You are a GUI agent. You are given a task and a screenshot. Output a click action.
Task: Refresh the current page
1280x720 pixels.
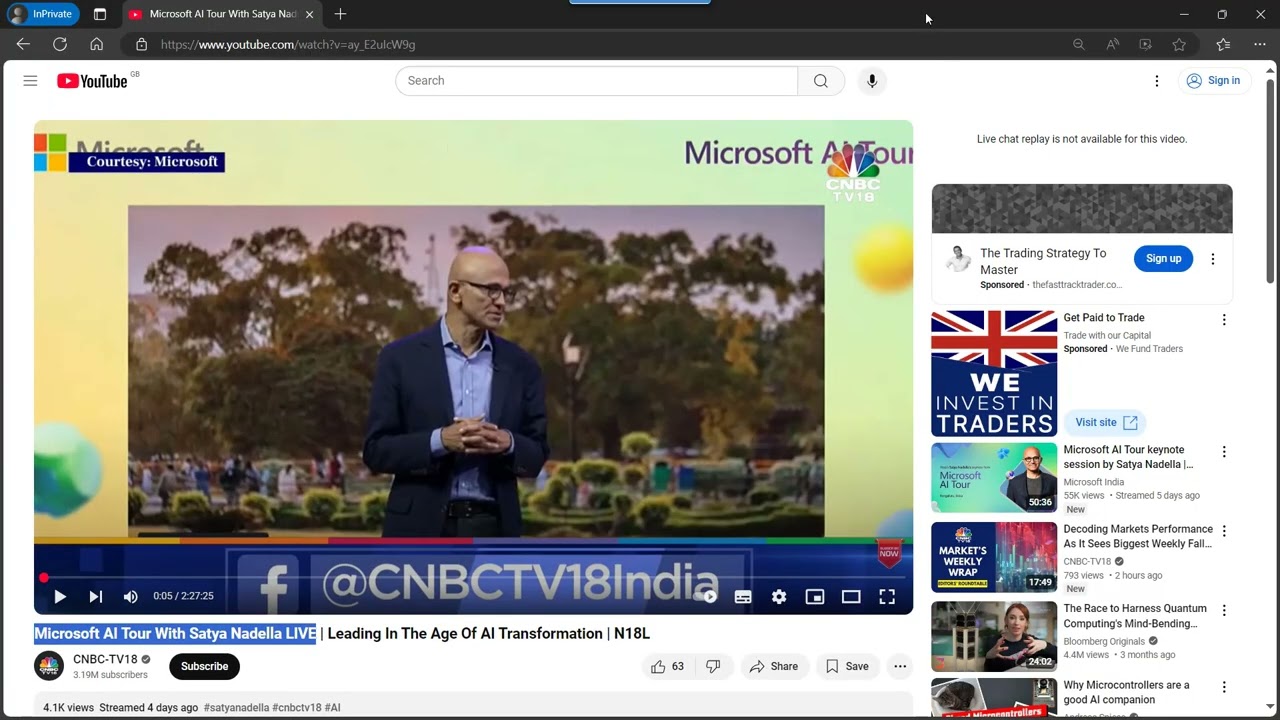click(x=60, y=44)
